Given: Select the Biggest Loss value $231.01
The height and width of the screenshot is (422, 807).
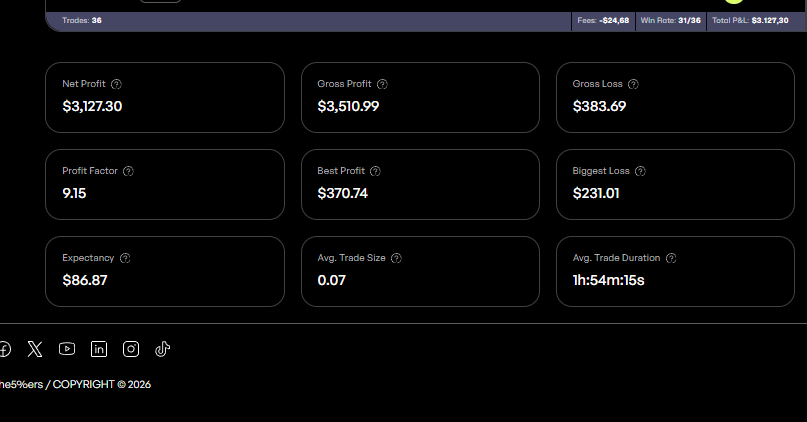Looking at the screenshot, I should pyautogui.click(x=596, y=194).
